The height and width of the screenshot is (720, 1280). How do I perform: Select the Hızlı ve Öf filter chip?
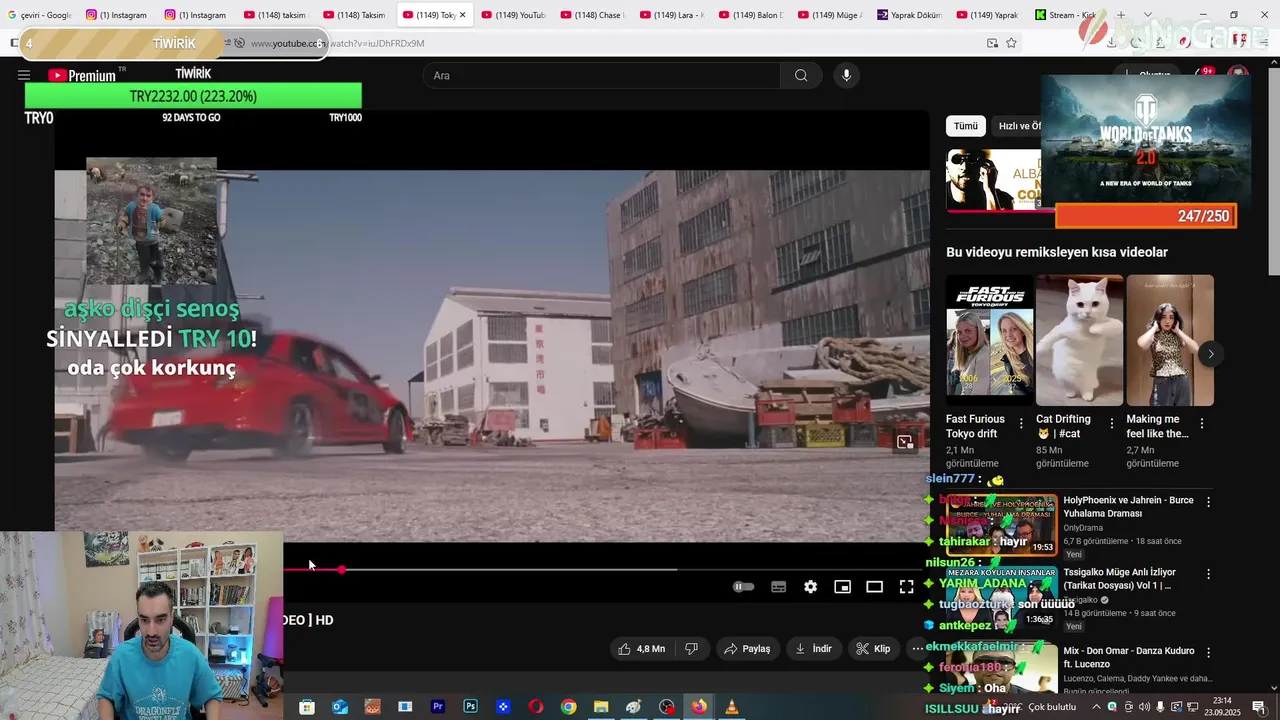coord(1018,126)
